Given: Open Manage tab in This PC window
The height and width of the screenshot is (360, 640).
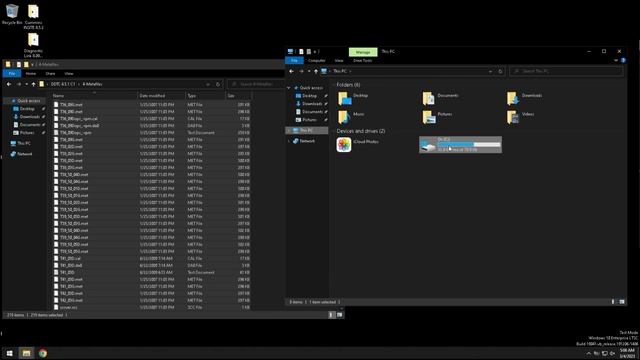Looking at the screenshot, I should [363, 52].
